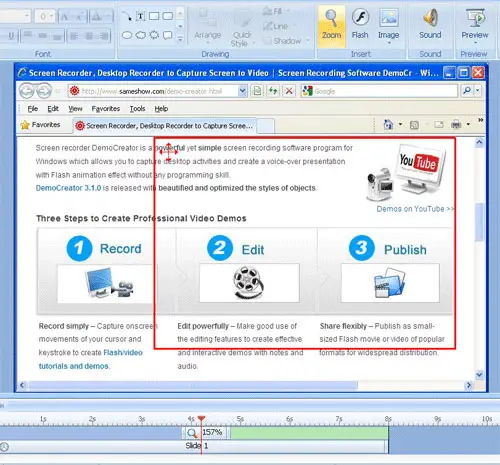Viewport: 500px width, 465px height.
Task: Click the Record step heading
Action: coord(121,249)
